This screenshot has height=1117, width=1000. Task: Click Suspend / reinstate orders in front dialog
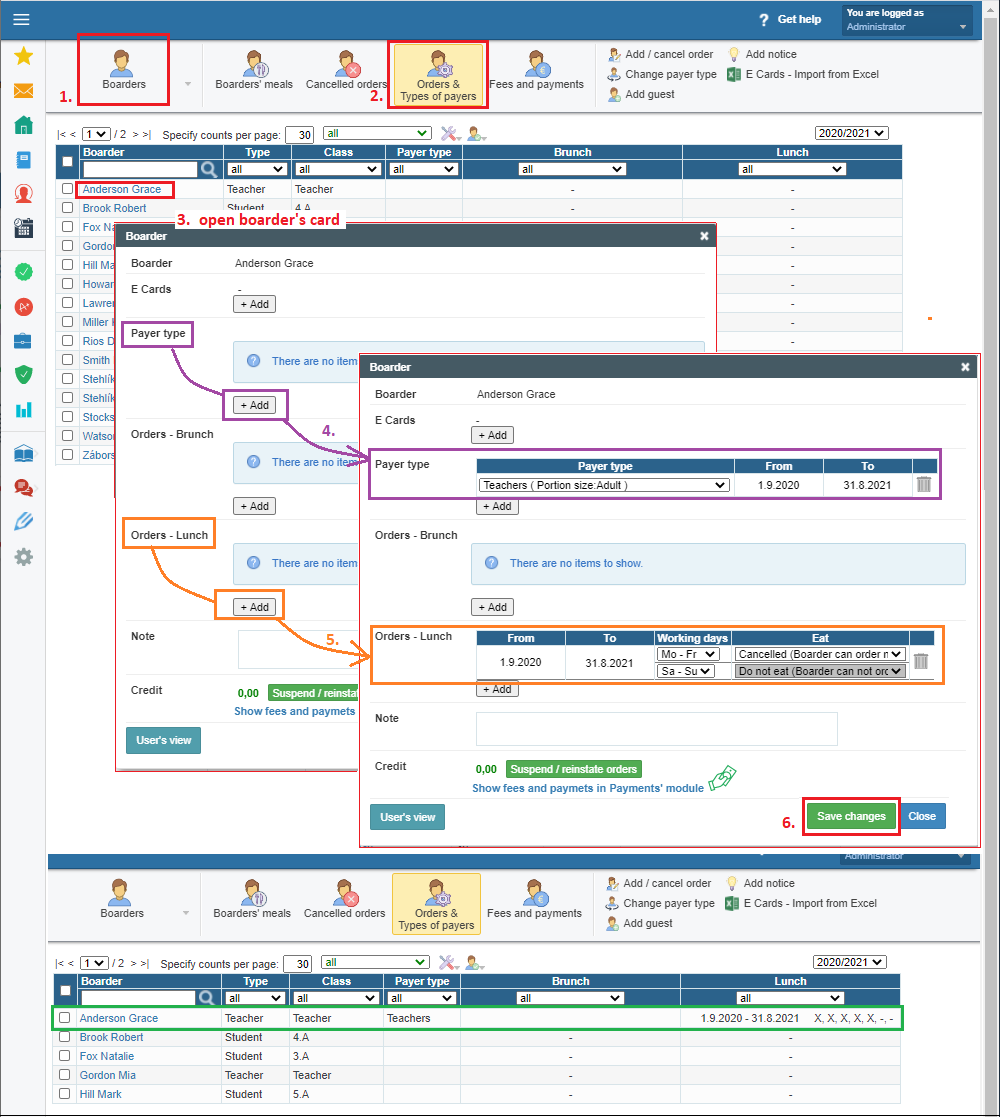573,769
